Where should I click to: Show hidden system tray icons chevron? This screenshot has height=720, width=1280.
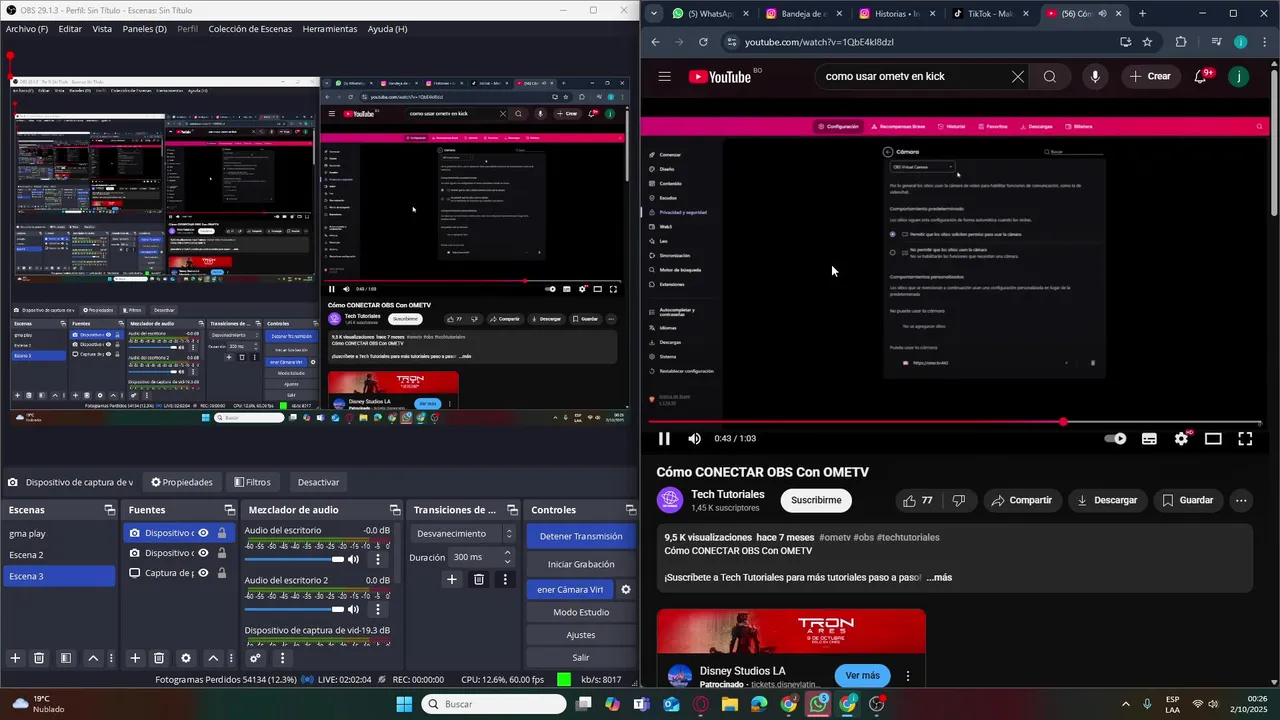1126,704
